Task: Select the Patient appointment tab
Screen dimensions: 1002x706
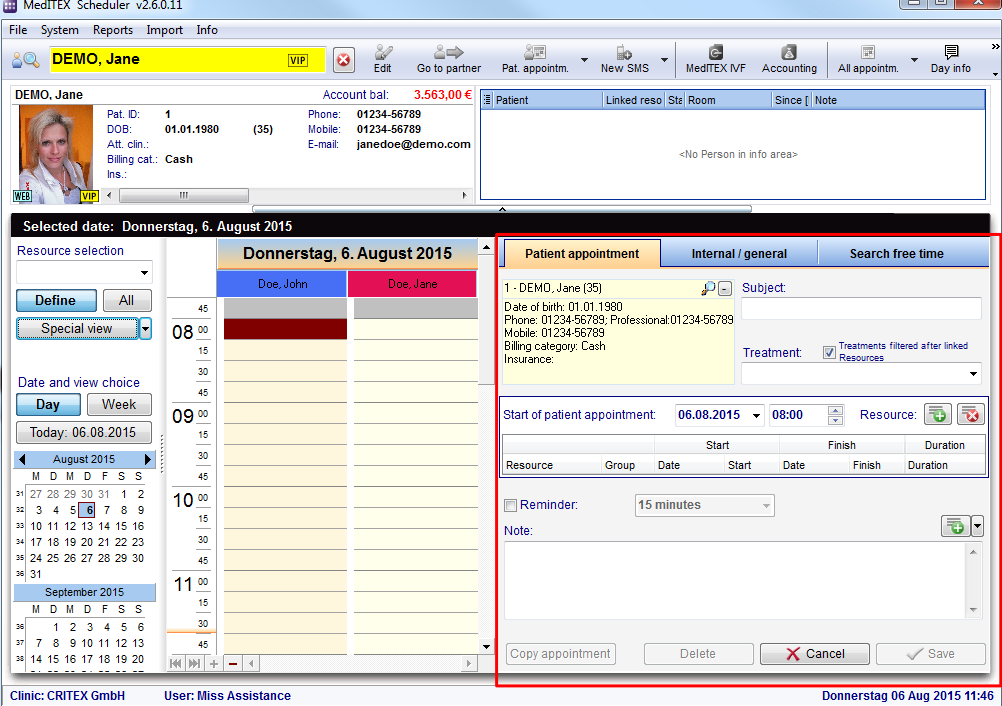Action: pyautogui.click(x=582, y=254)
